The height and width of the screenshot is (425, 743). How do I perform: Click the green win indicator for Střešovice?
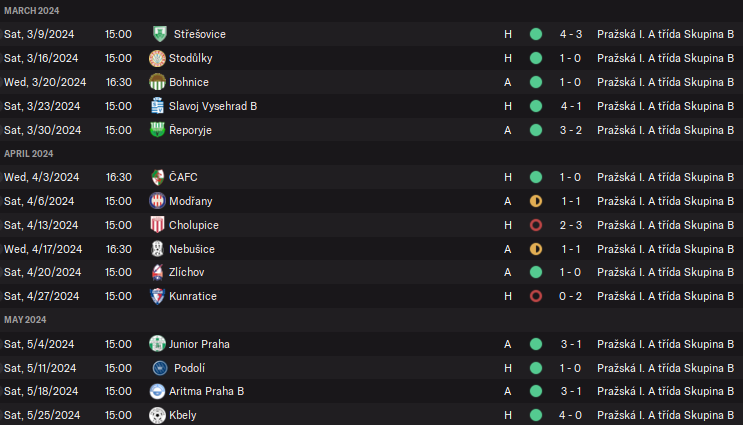536,34
